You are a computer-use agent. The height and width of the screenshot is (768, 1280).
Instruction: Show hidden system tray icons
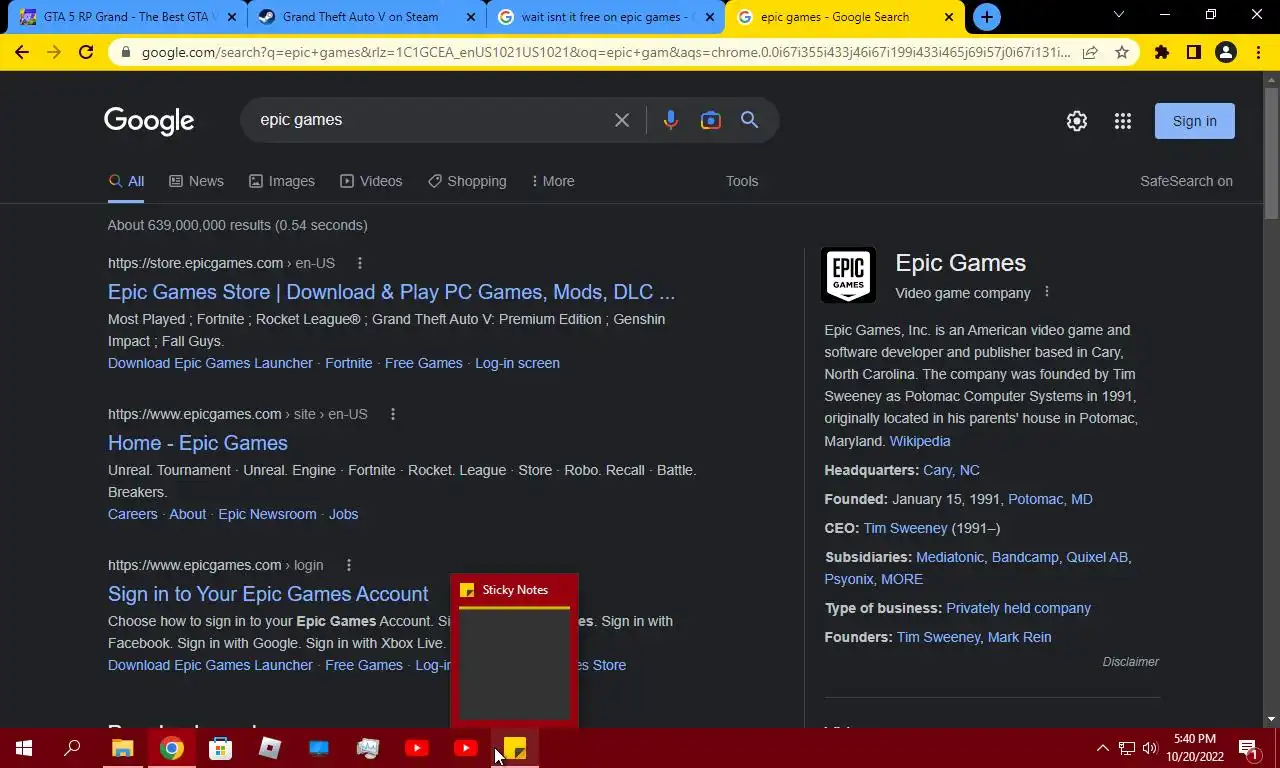pyautogui.click(x=1103, y=748)
